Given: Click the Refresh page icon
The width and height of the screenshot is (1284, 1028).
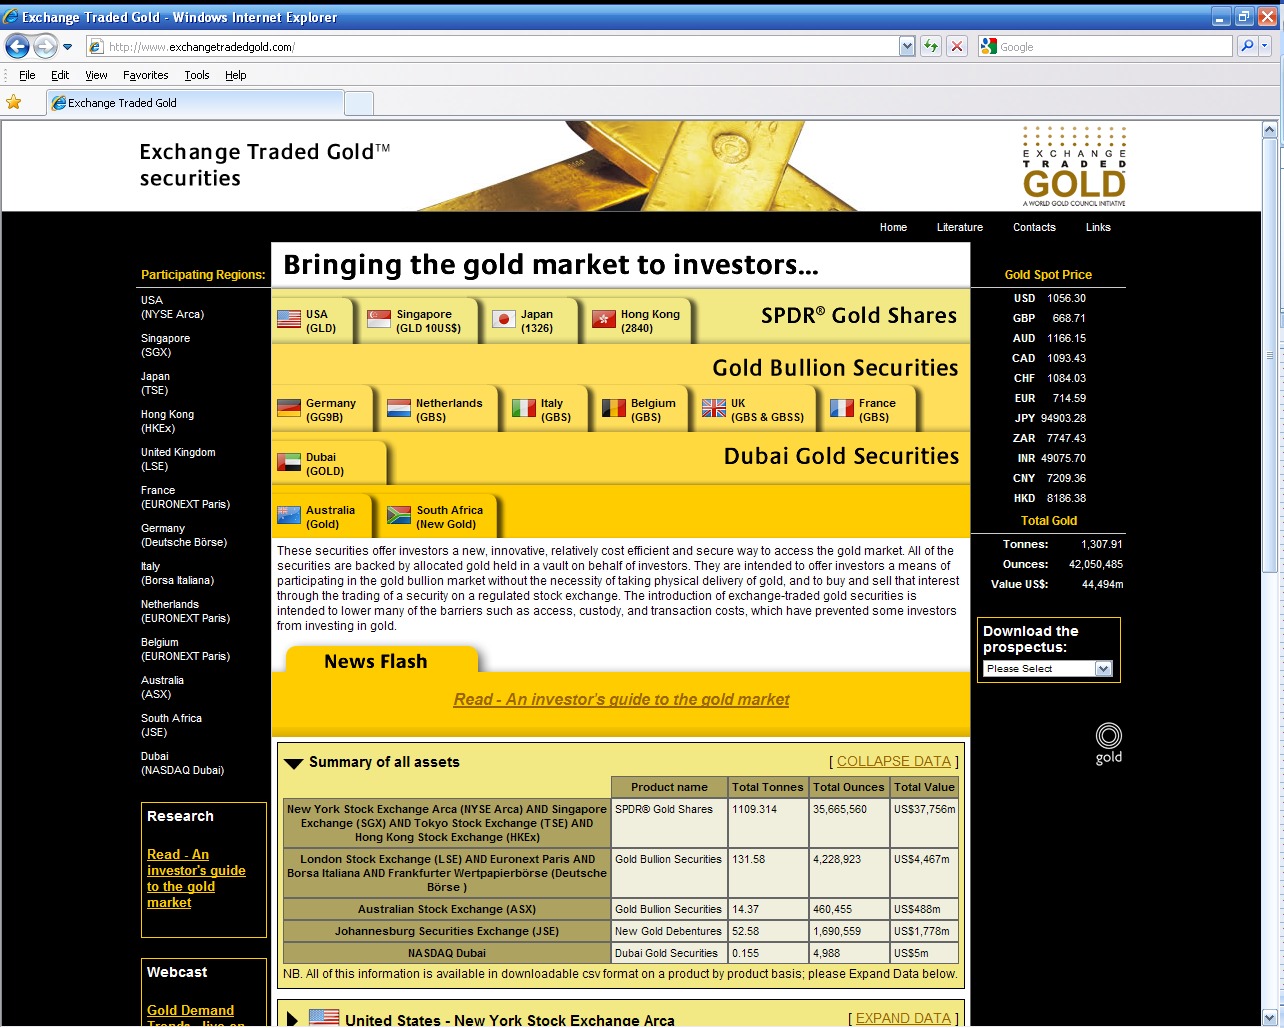Looking at the screenshot, I should coord(931,46).
